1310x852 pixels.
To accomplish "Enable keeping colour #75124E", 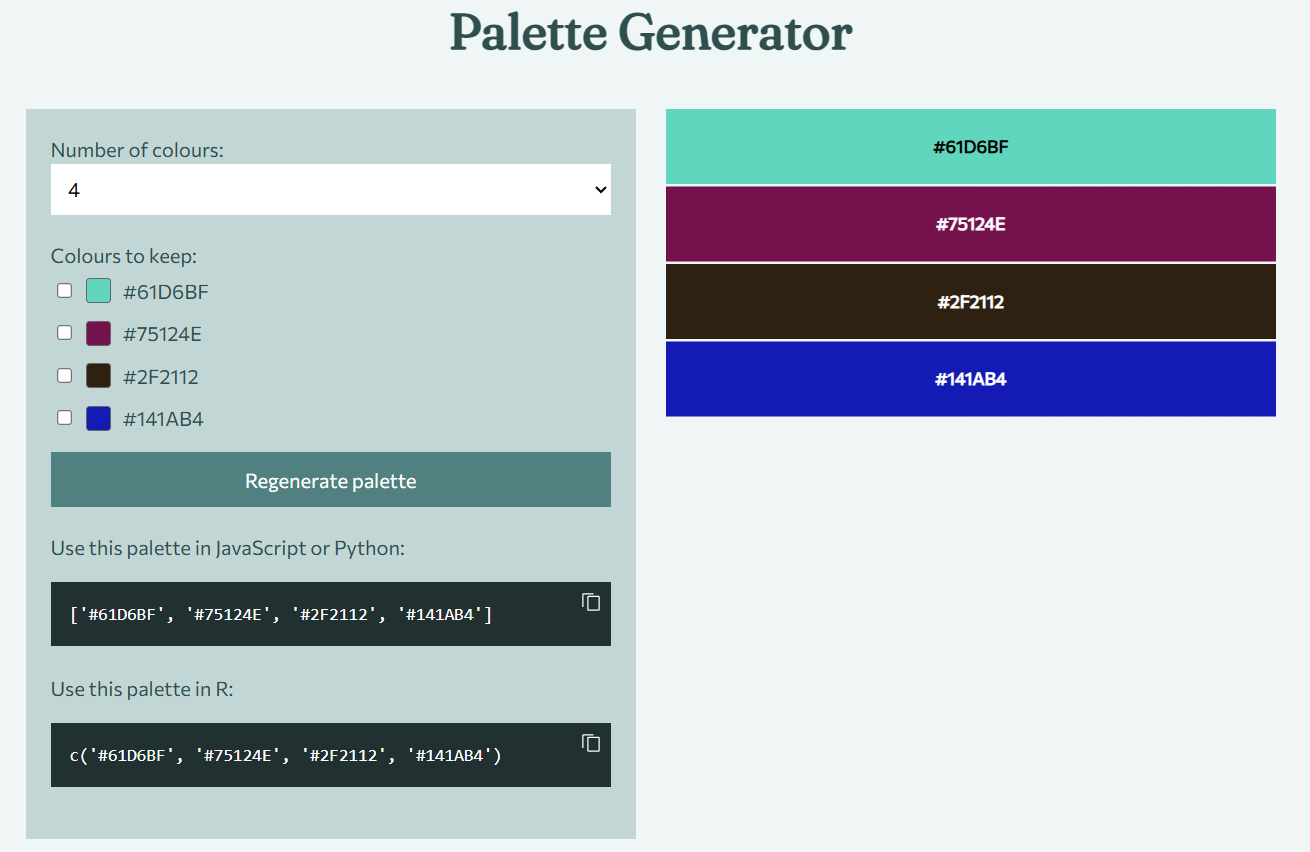I will tap(65, 333).
